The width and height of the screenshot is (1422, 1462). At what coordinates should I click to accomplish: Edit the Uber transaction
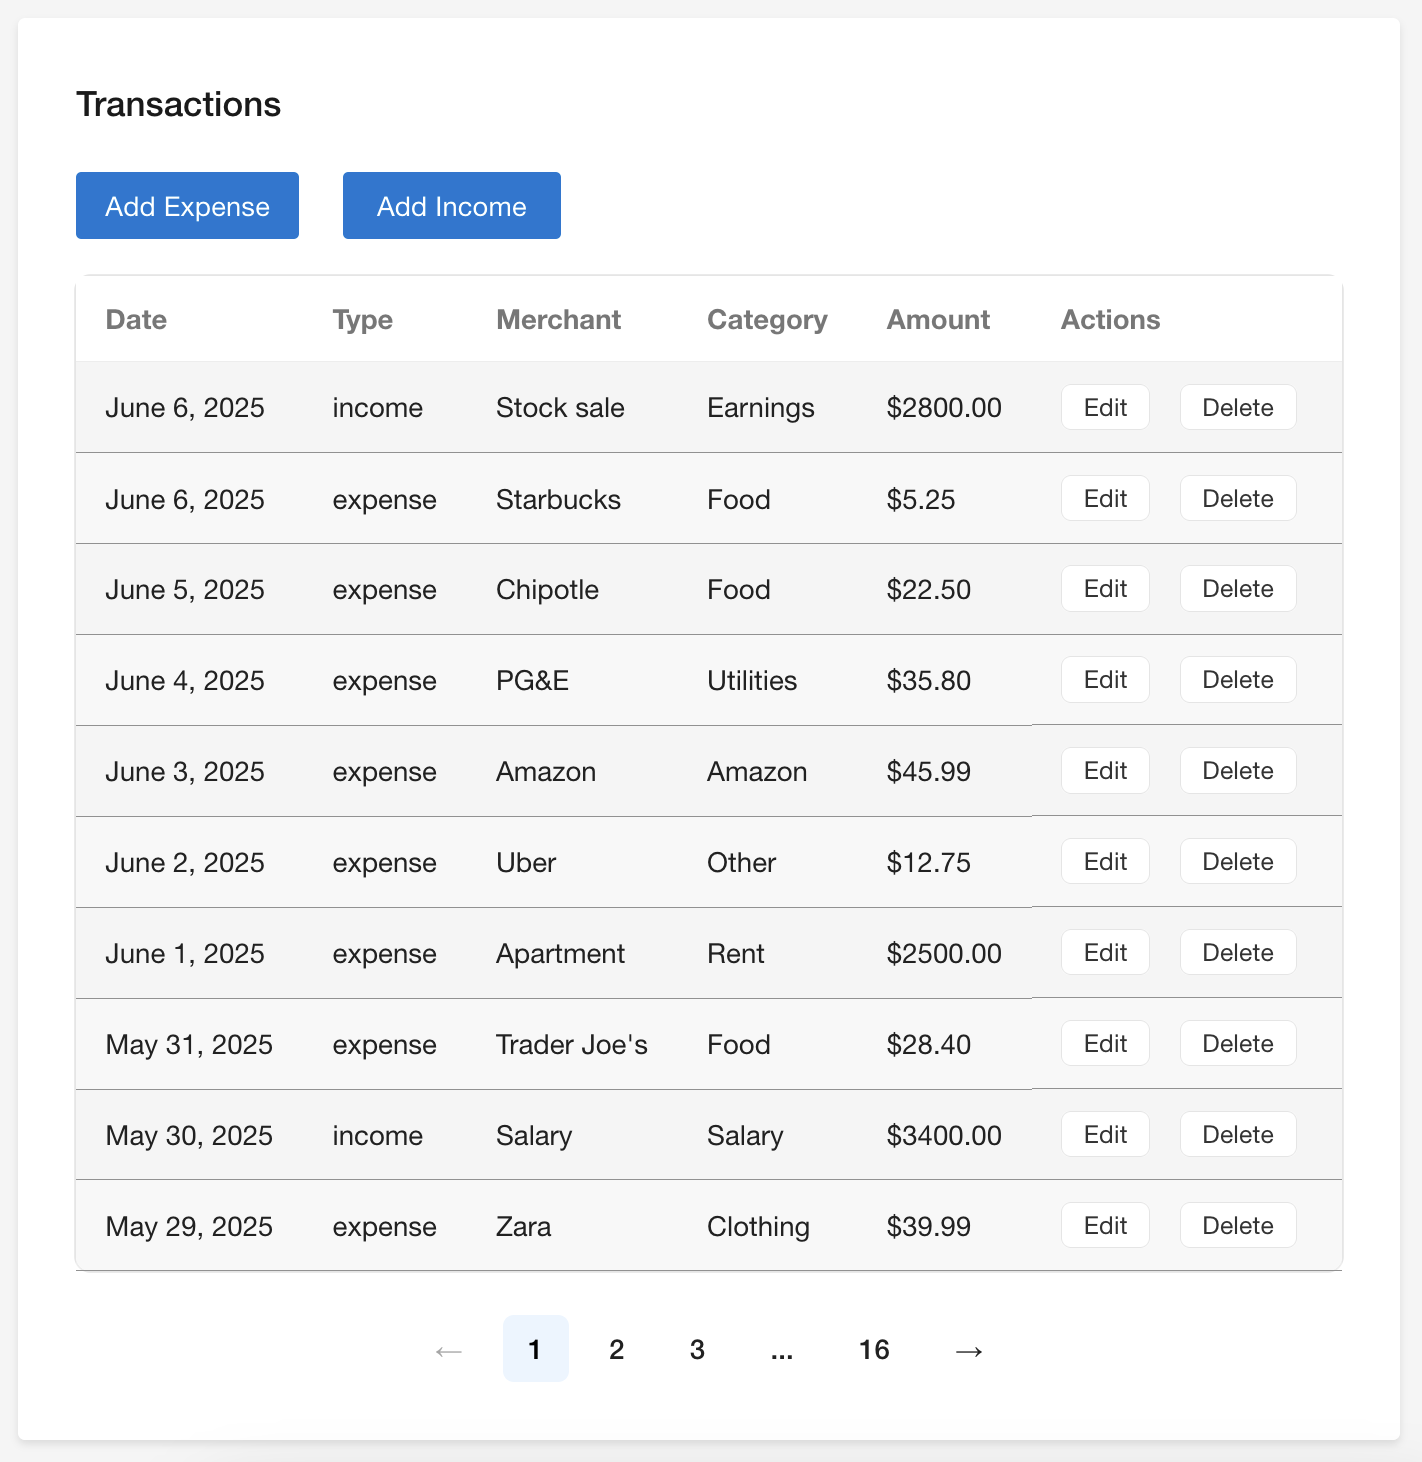1105,862
